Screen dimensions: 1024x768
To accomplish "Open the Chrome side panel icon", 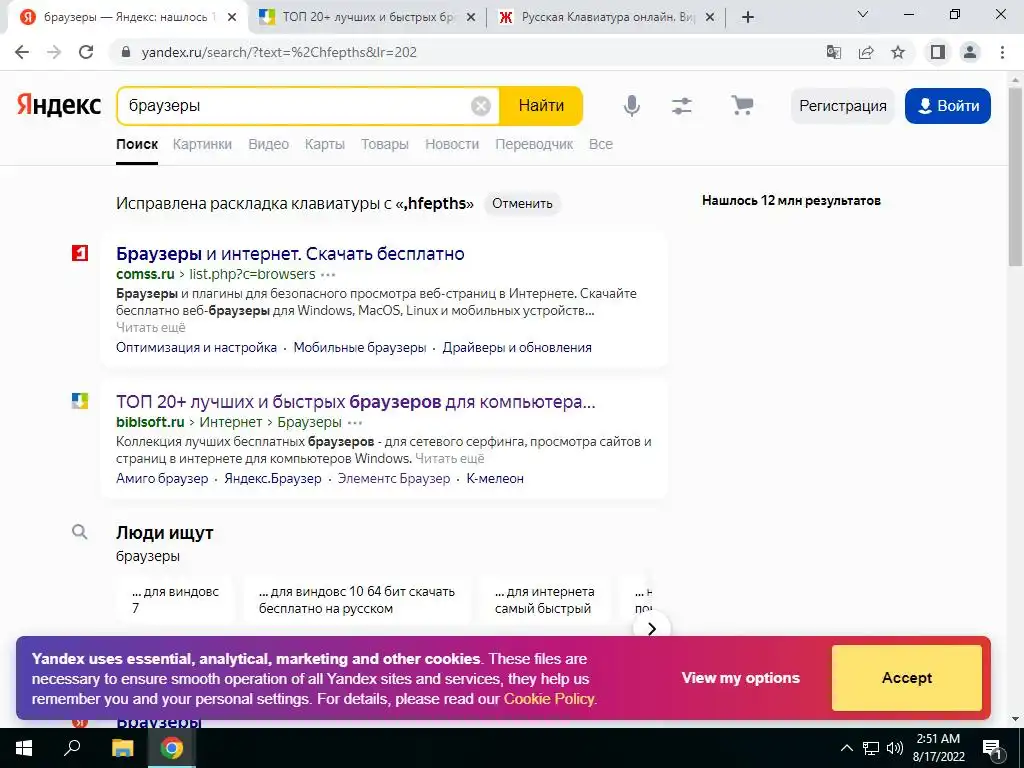I will pos(938,52).
